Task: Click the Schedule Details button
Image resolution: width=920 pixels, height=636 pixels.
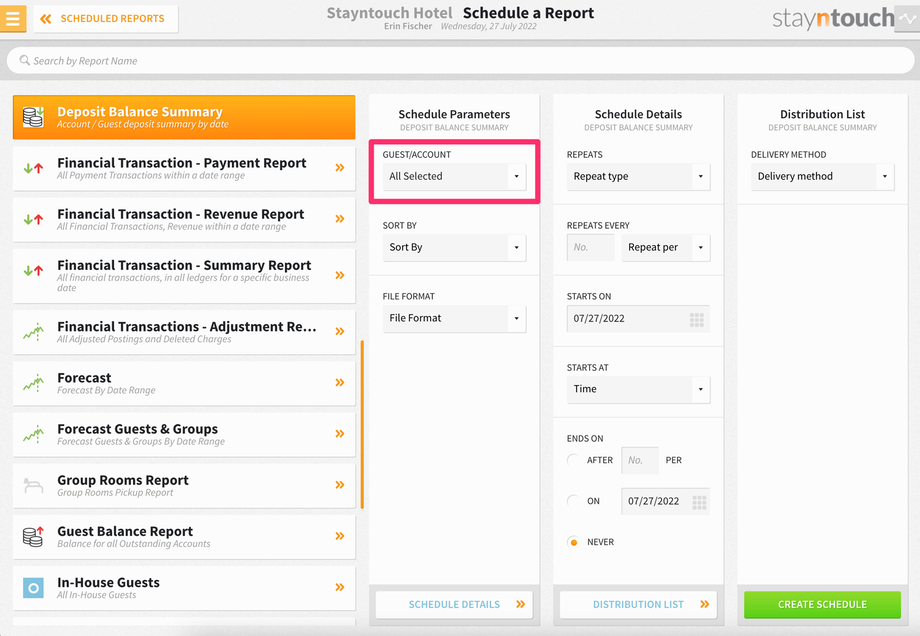Action: tap(454, 604)
